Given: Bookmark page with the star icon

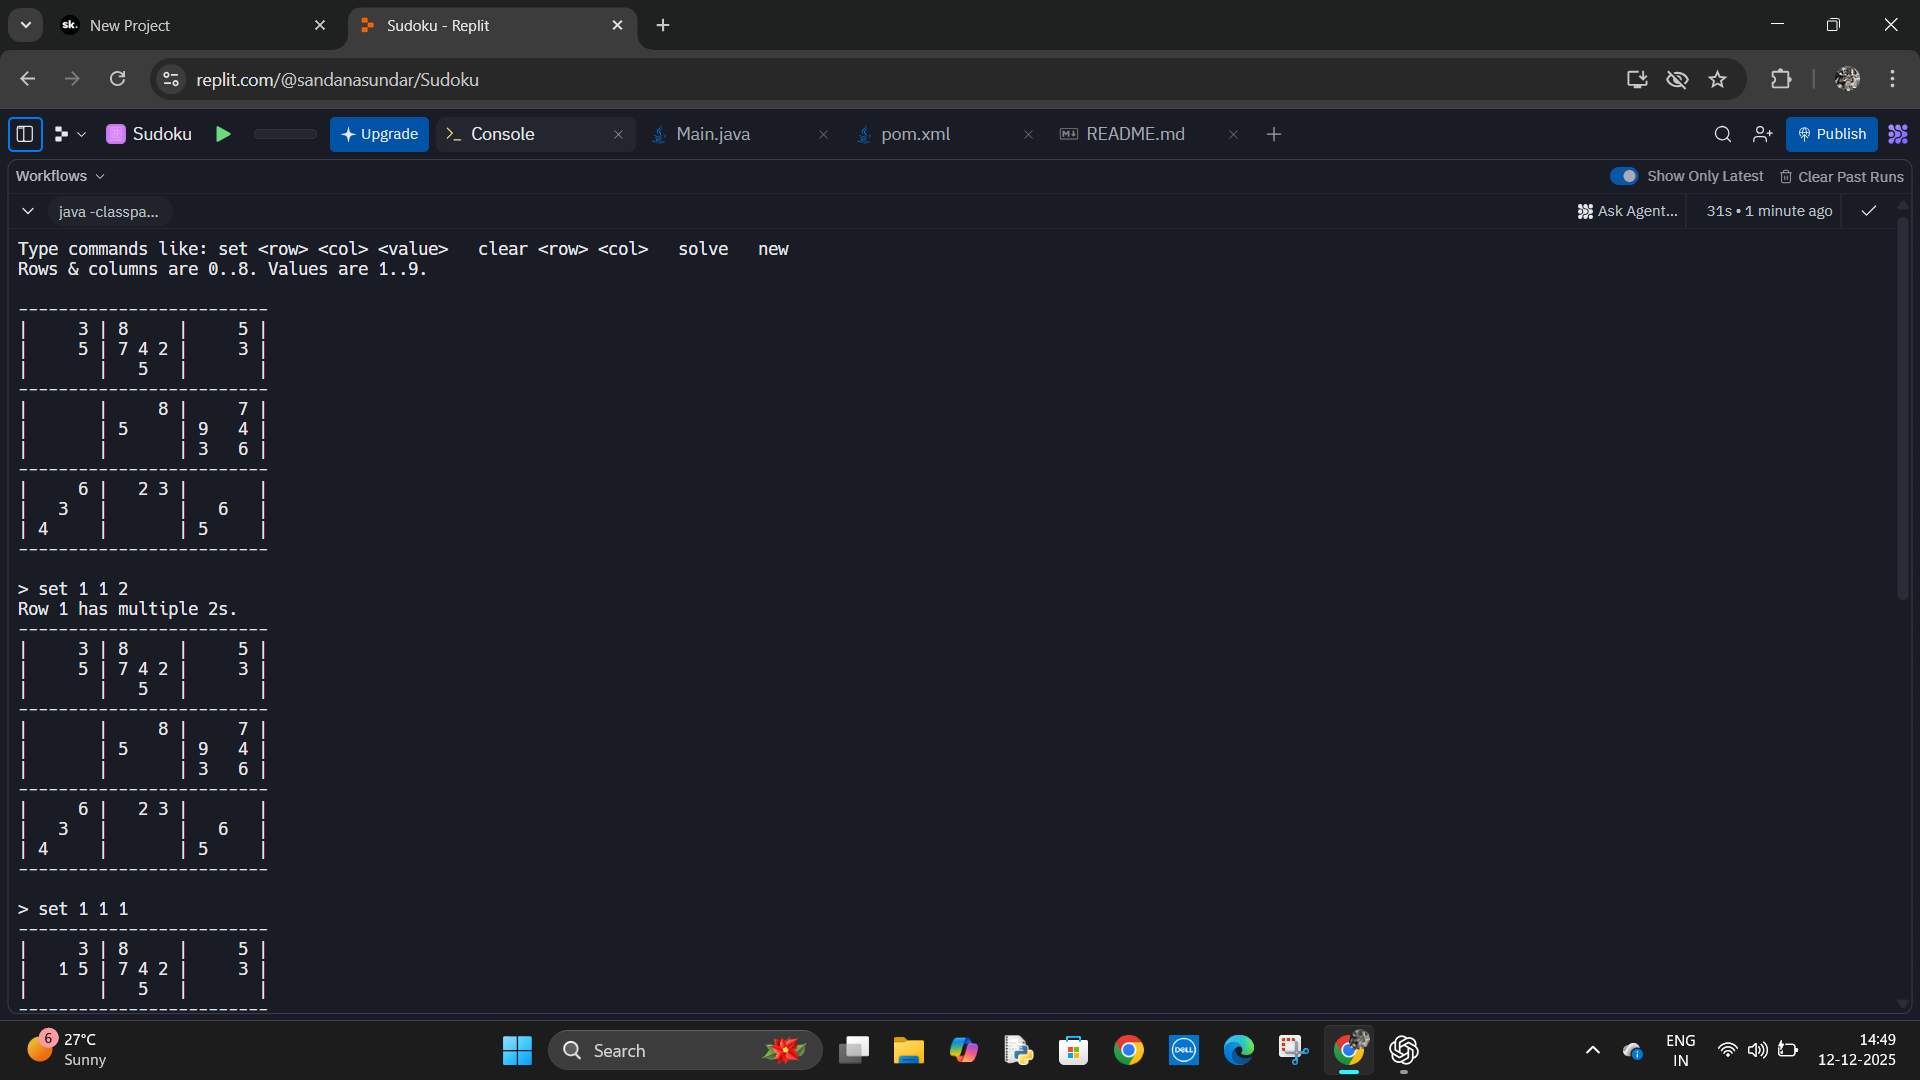Looking at the screenshot, I should [x=1718, y=79].
